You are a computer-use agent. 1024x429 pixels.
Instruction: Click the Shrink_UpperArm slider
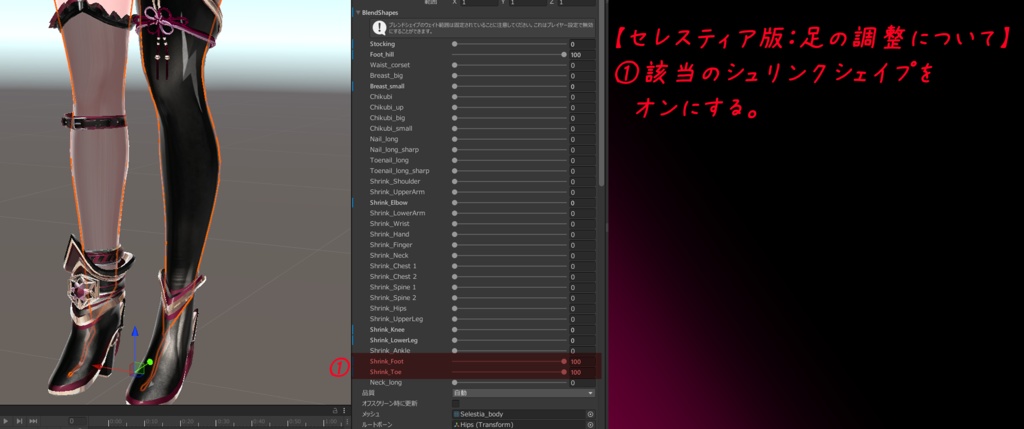tap(509, 192)
